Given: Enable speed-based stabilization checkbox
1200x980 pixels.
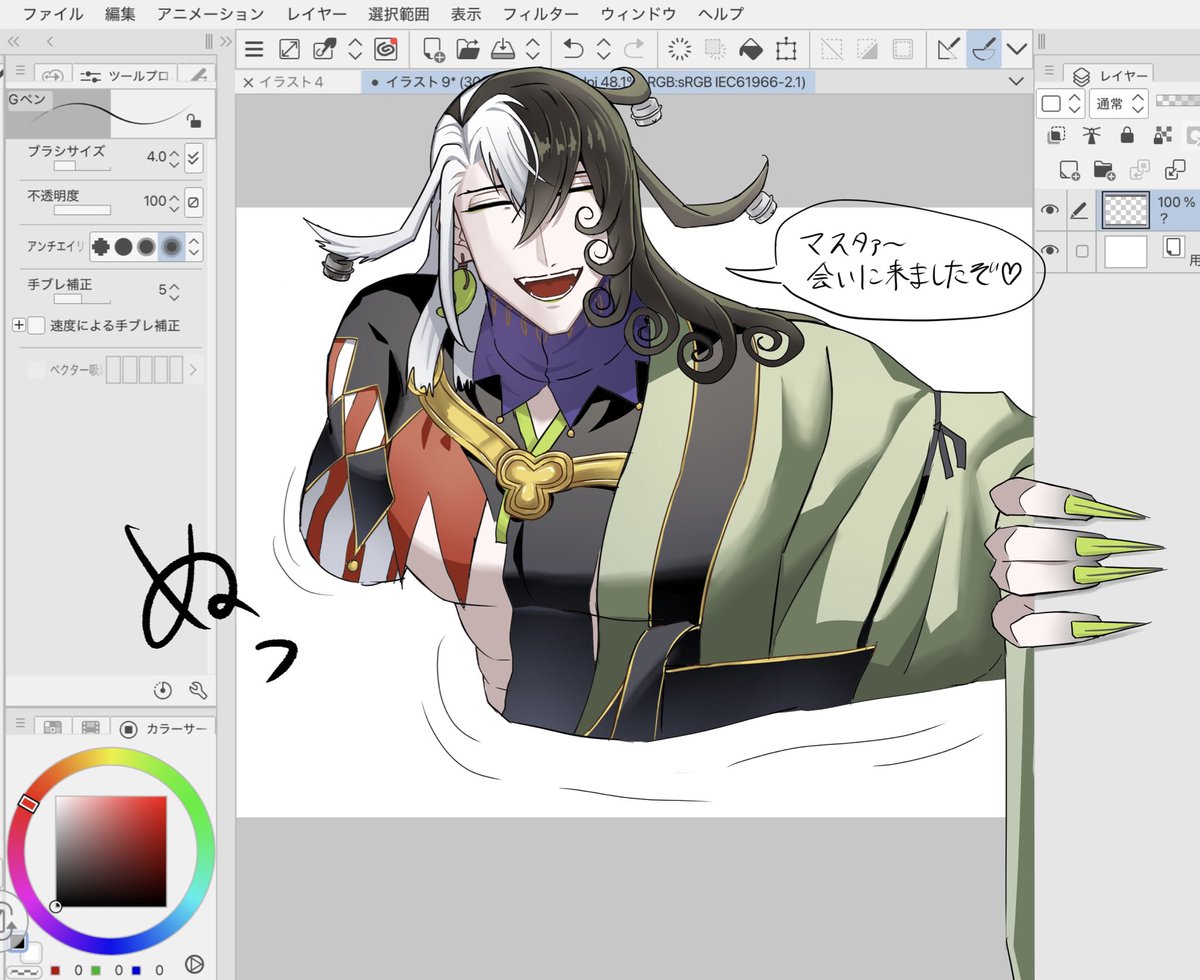Looking at the screenshot, I should coord(36,325).
